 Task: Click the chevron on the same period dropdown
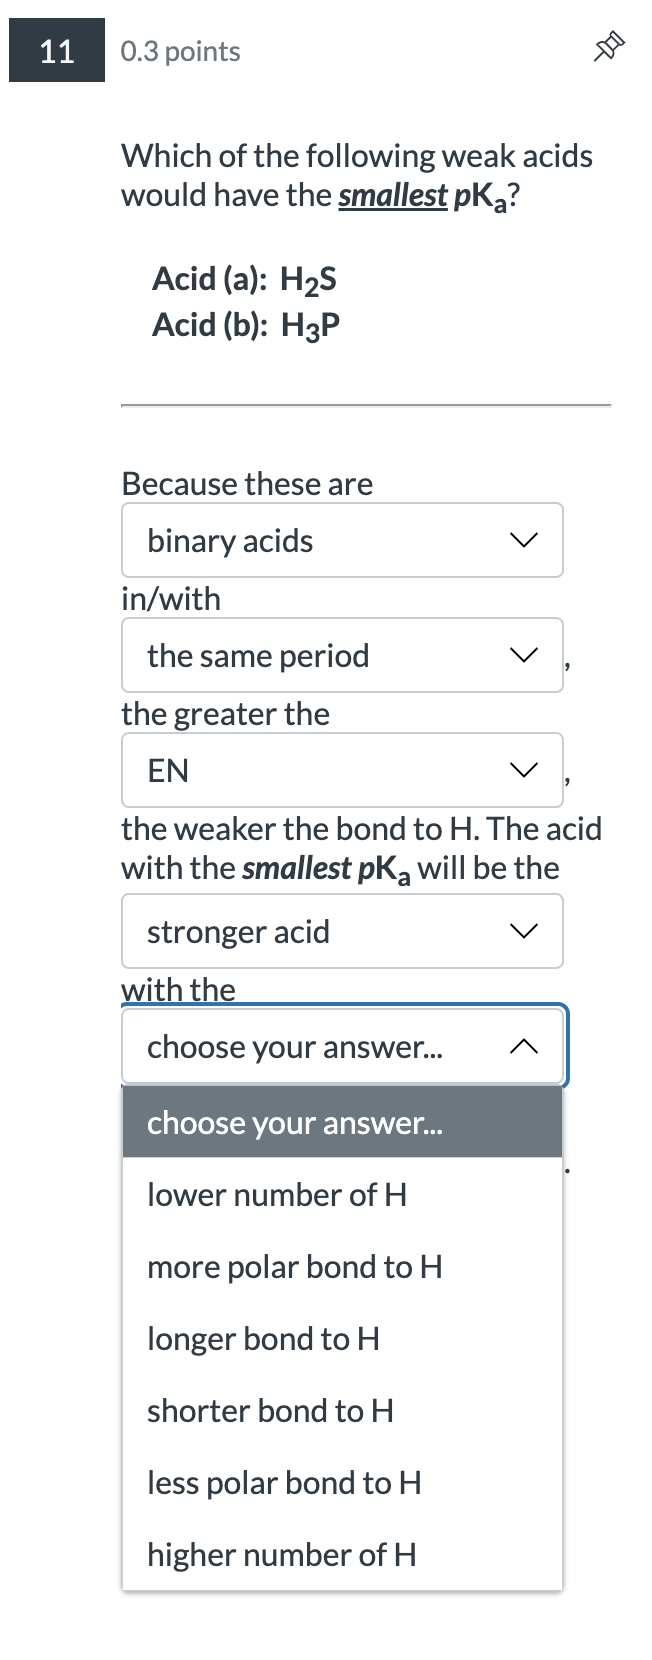tap(523, 655)
